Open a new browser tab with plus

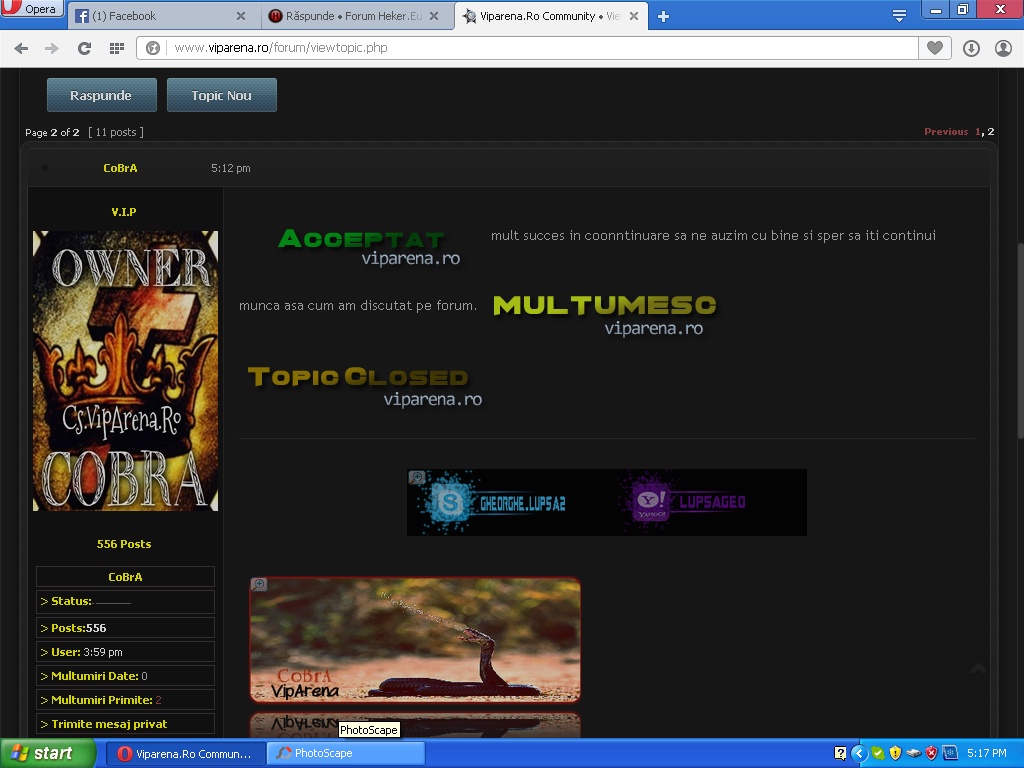(664, 17)
